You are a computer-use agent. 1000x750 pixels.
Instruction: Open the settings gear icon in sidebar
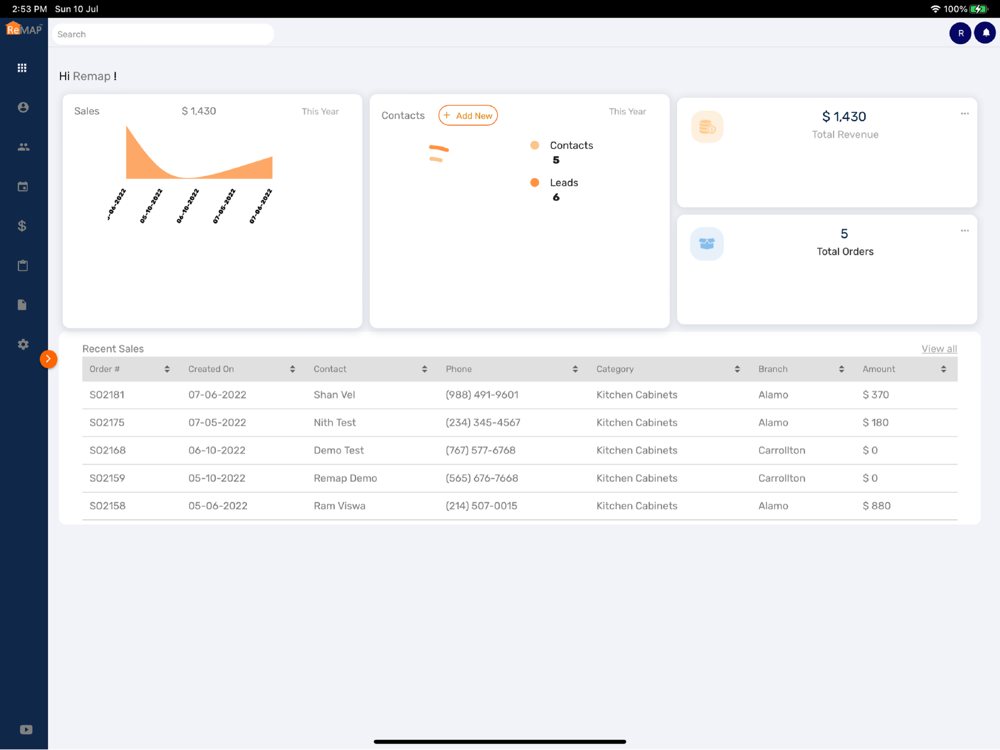[23, 344]
